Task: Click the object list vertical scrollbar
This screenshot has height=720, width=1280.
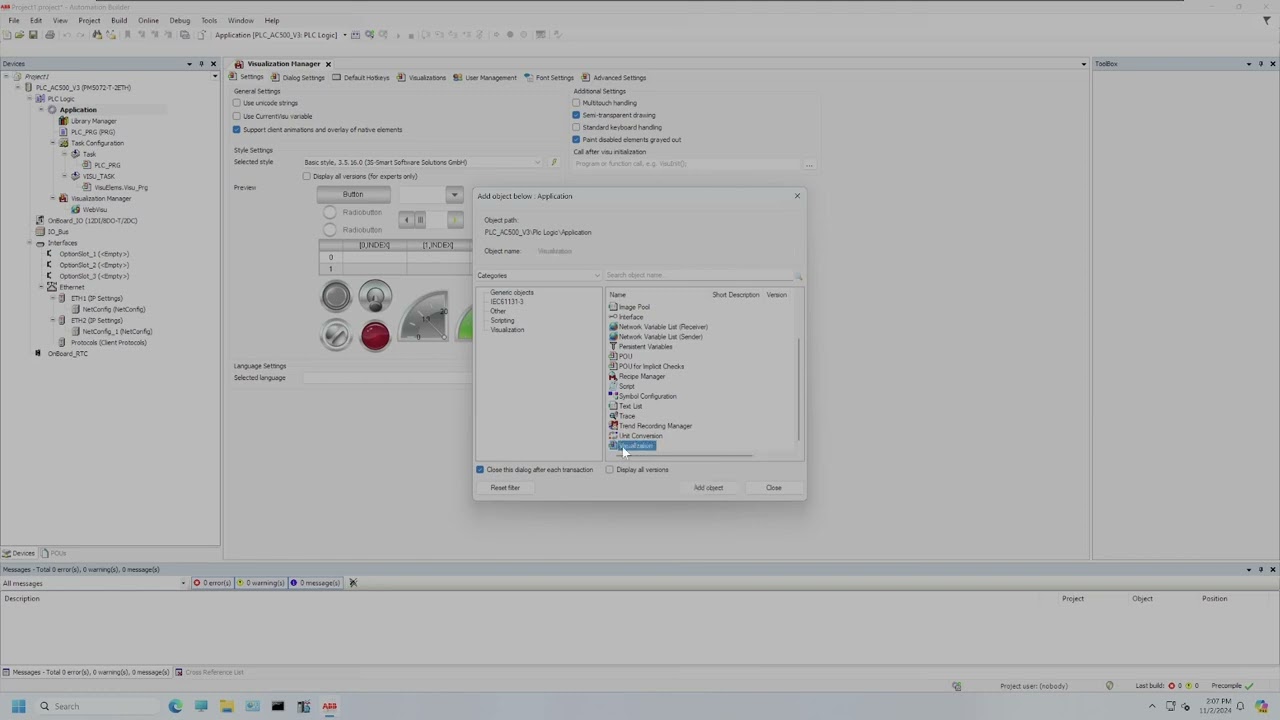Action: pos(798,390)
